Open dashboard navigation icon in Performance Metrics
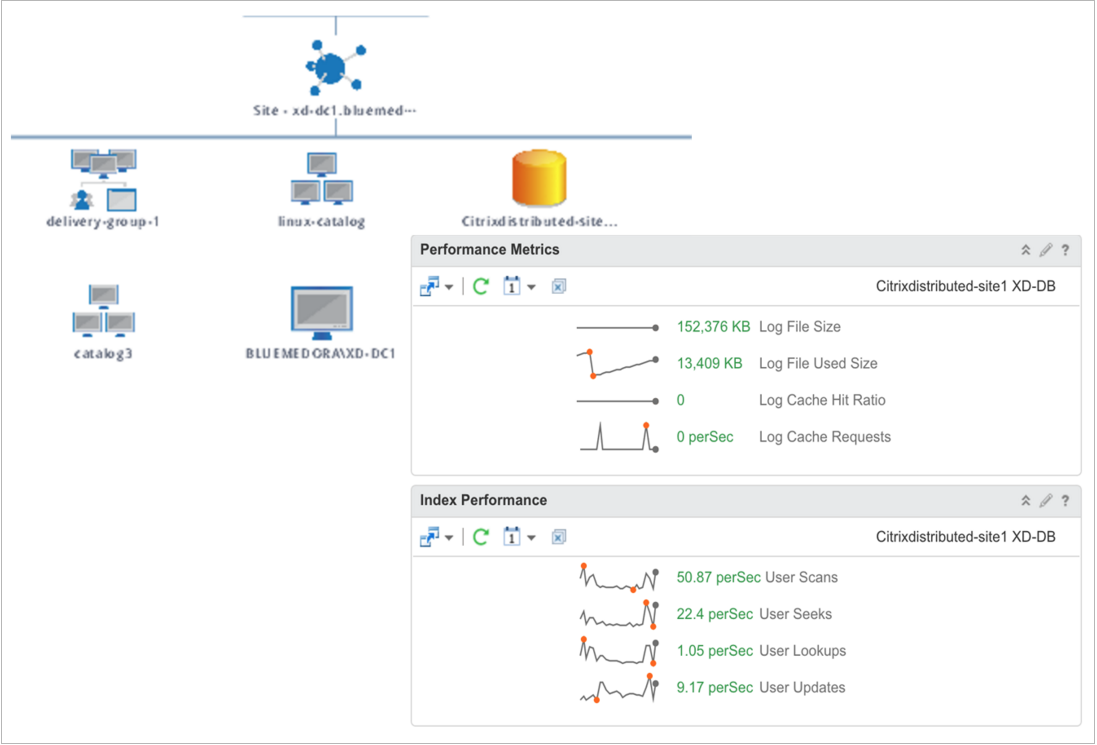 (x=430, y=286)
